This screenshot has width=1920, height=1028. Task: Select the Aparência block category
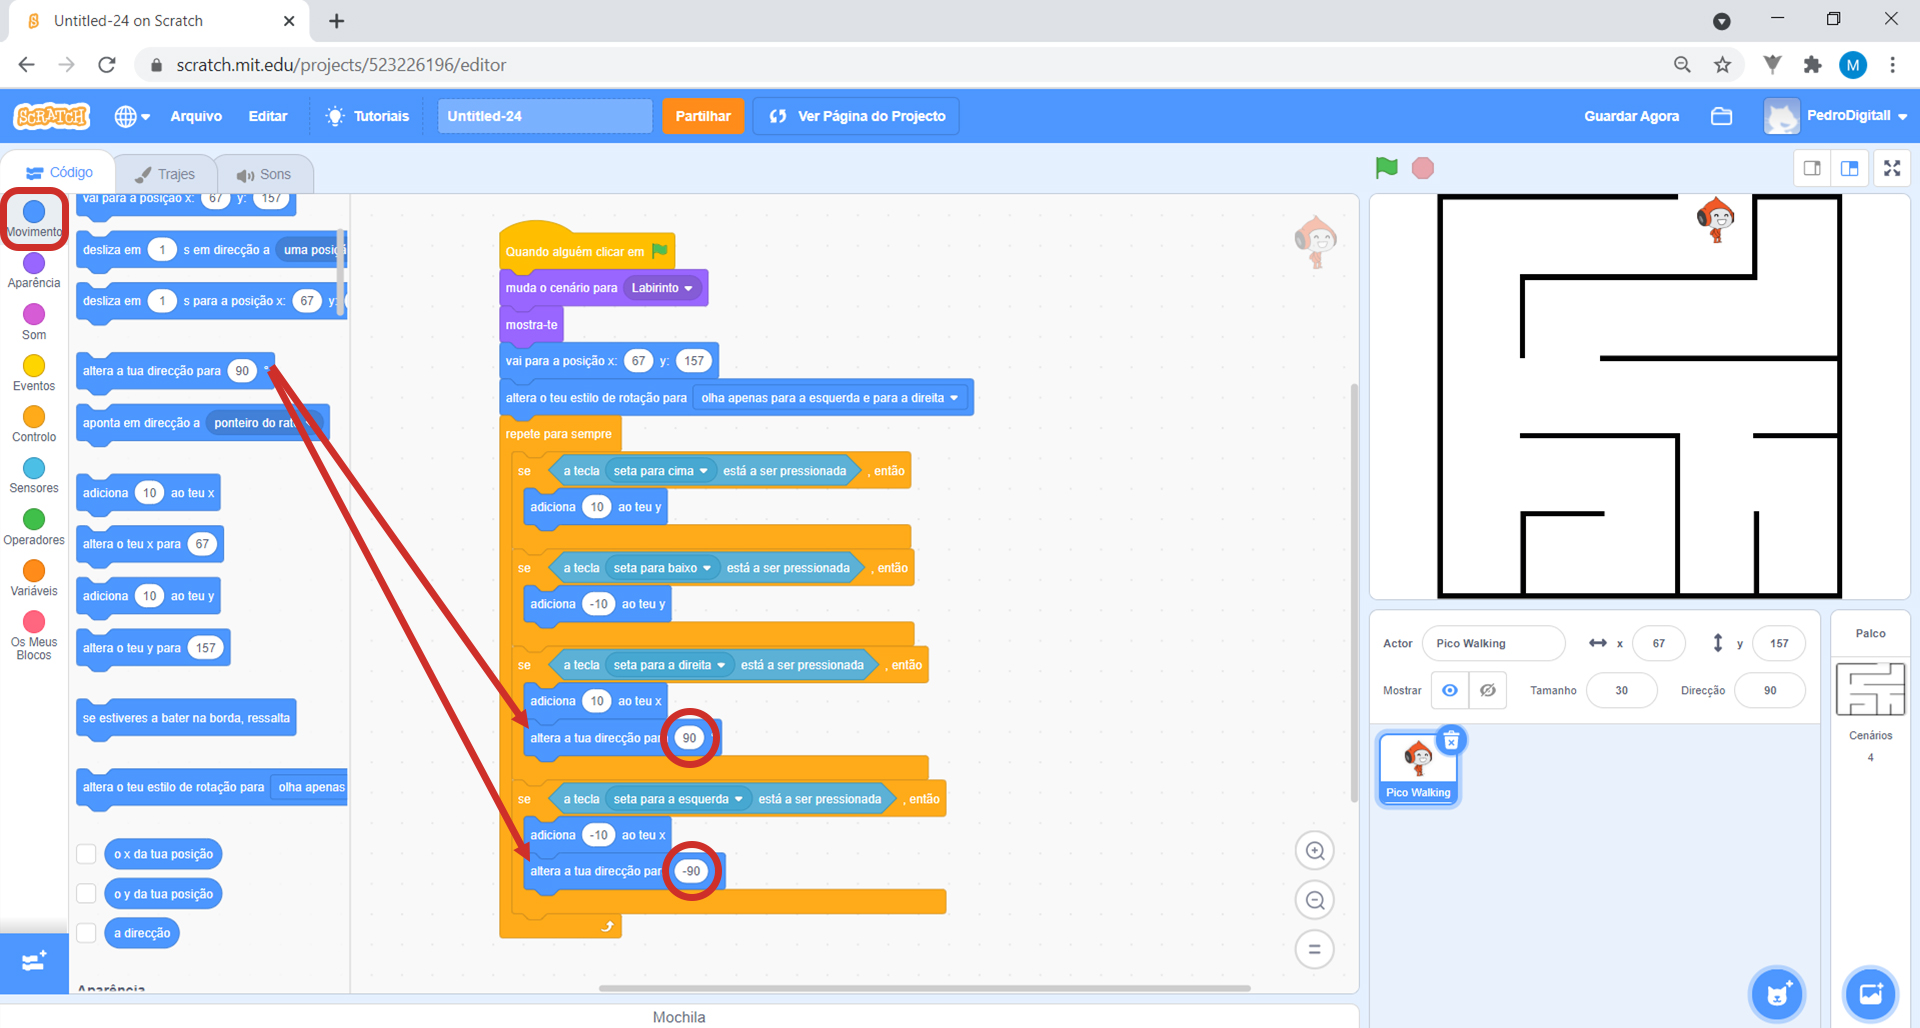click(x=34, y=270)
